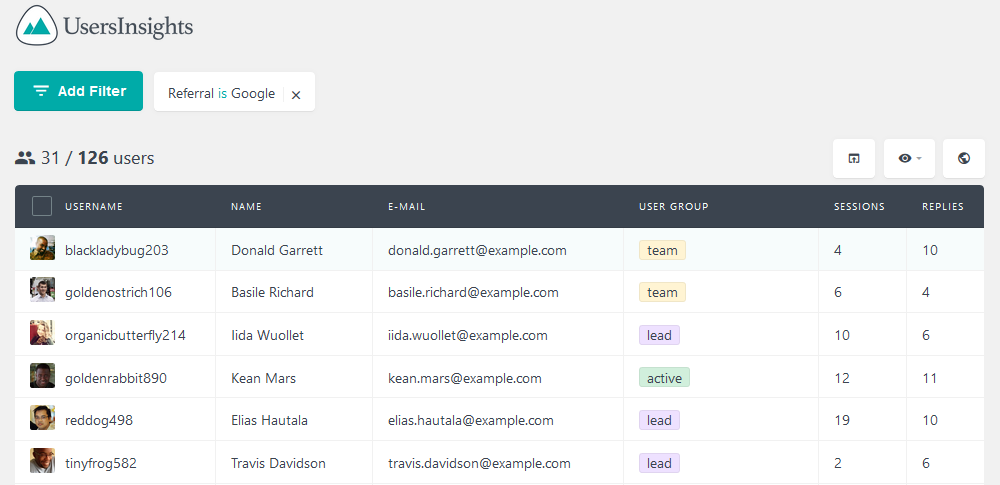Open the export users icon button

point(854,158)
